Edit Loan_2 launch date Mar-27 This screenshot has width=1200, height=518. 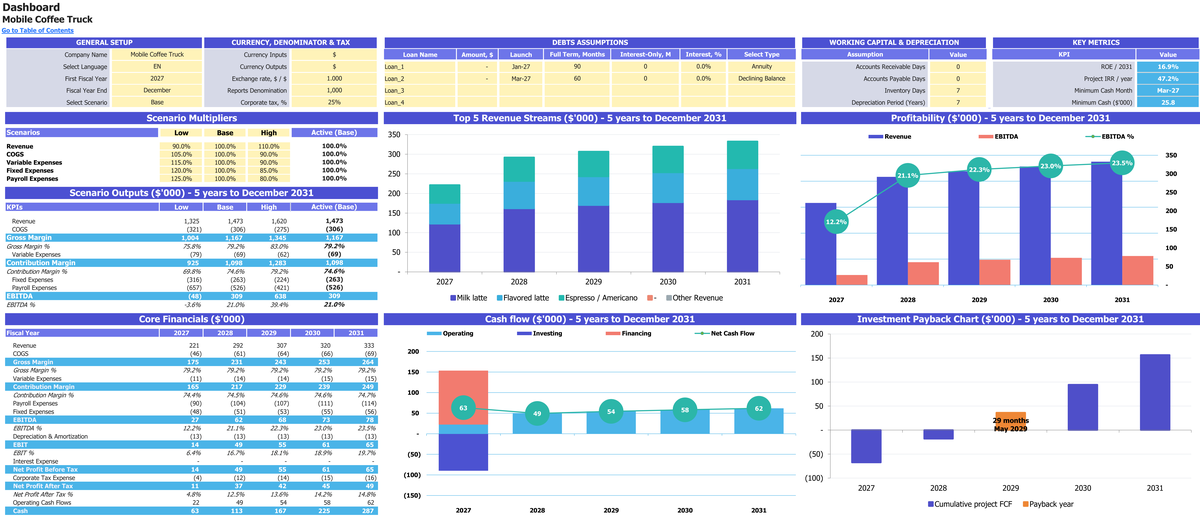[521, 78]
